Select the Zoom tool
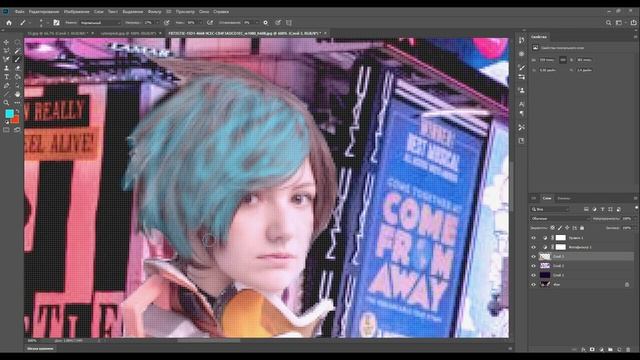Viewport: 640px width, 360px height. 6,103
